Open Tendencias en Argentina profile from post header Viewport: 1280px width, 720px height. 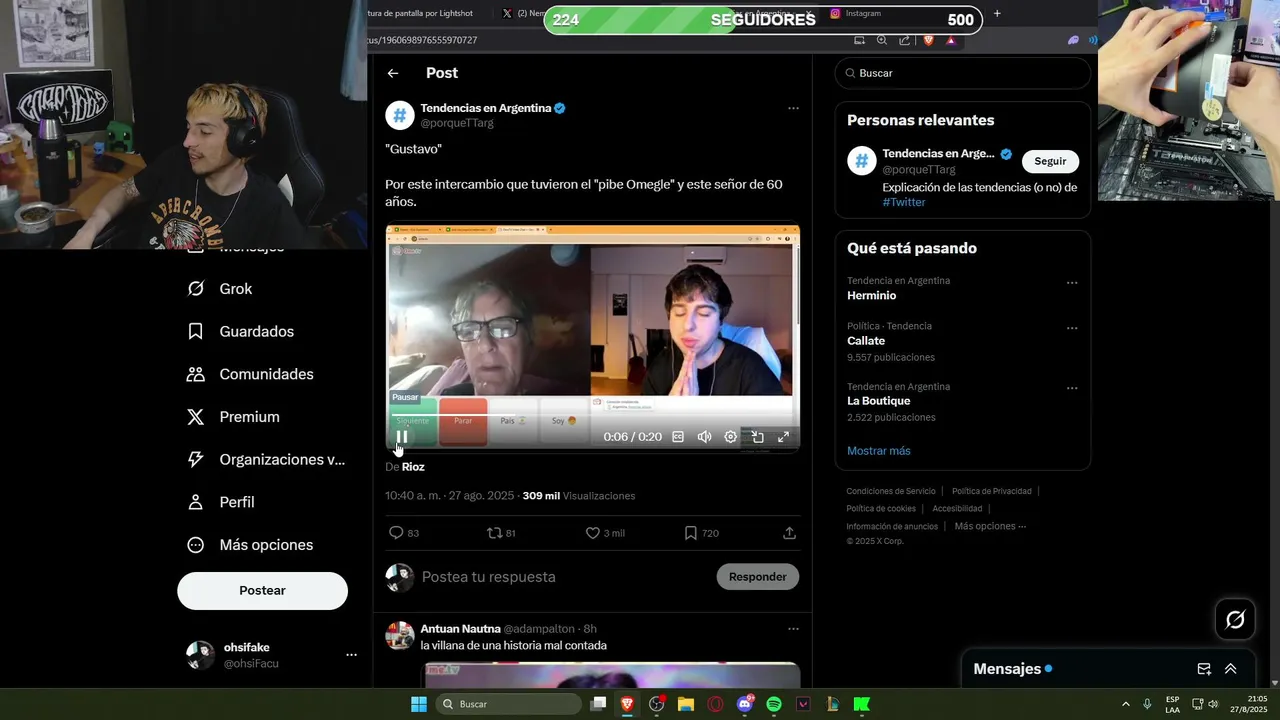point(486,108)
